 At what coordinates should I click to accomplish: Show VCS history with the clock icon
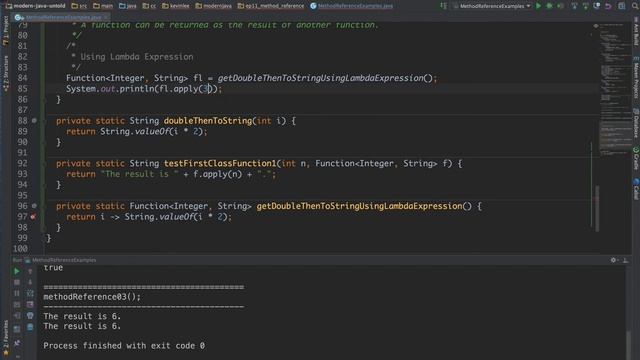coord(597,6)
